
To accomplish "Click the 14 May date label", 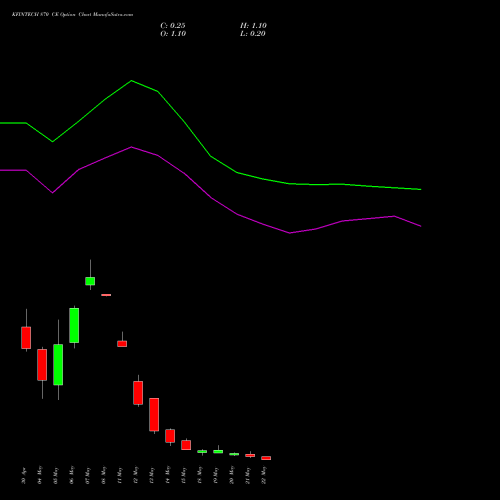I will pos(168,475).
